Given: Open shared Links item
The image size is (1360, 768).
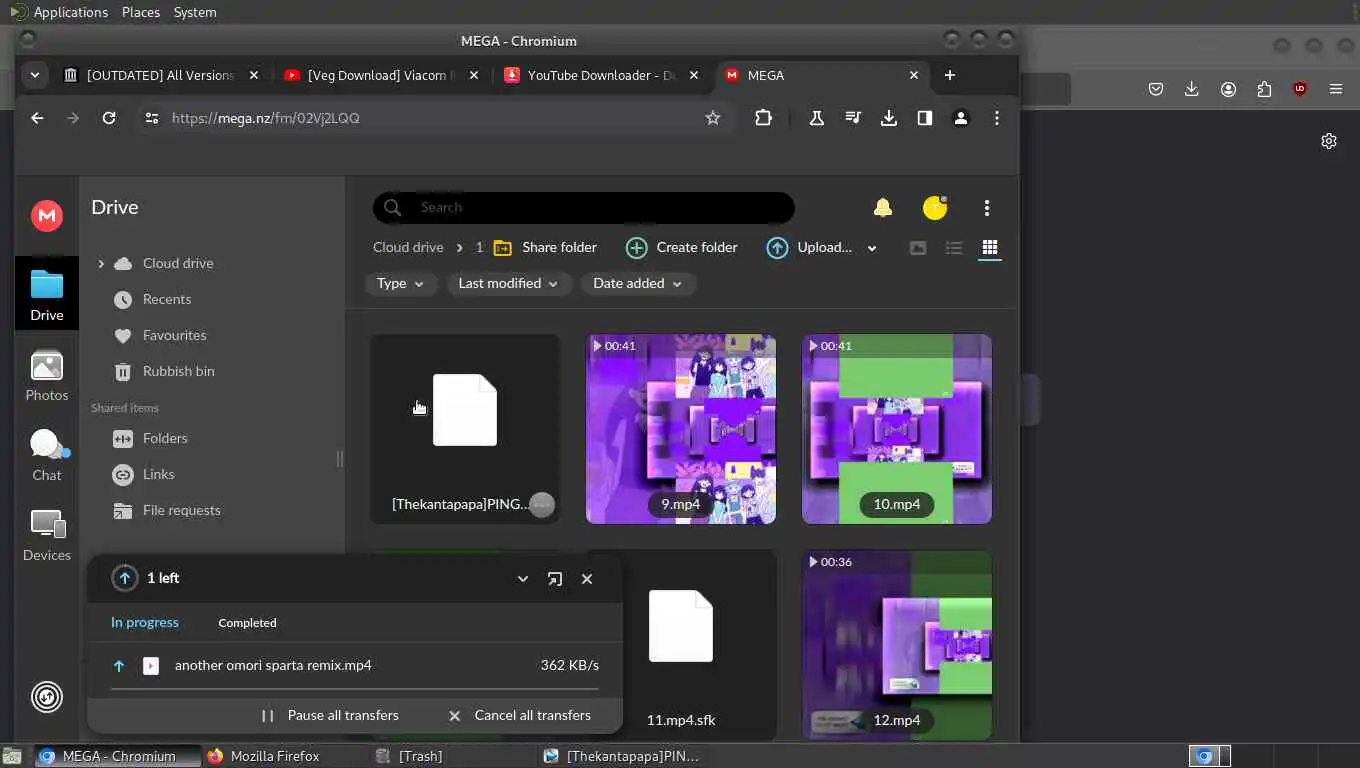Looking at the screenshot, I should [158, 475].
